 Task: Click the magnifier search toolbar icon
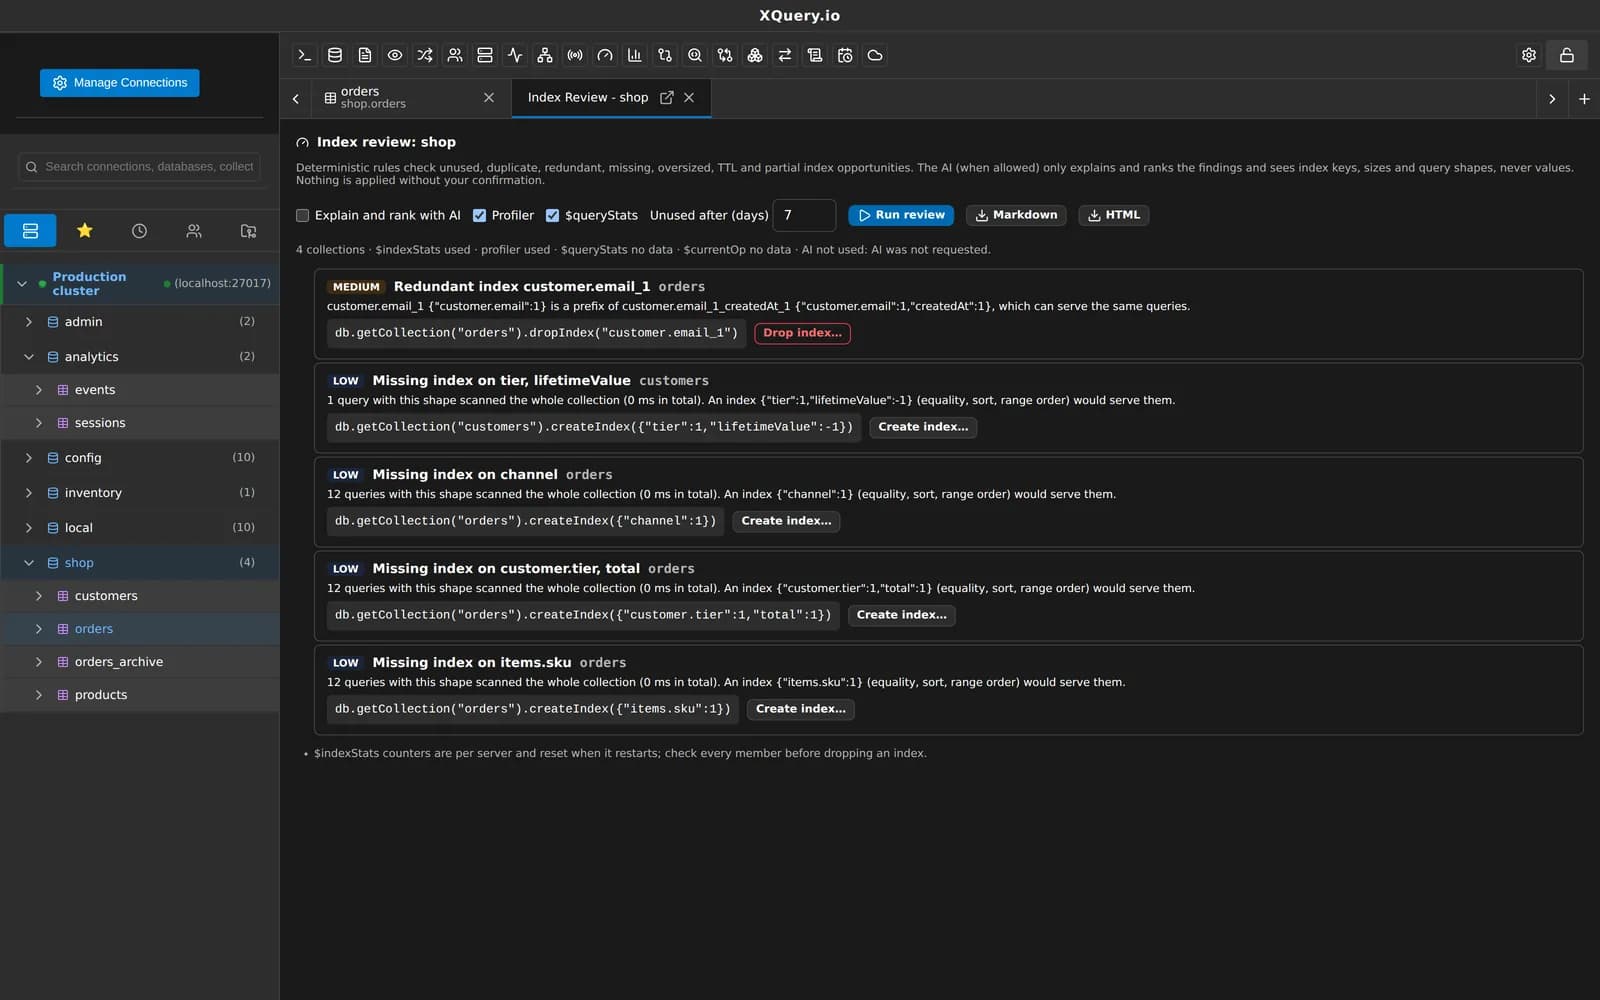[695, 56]
